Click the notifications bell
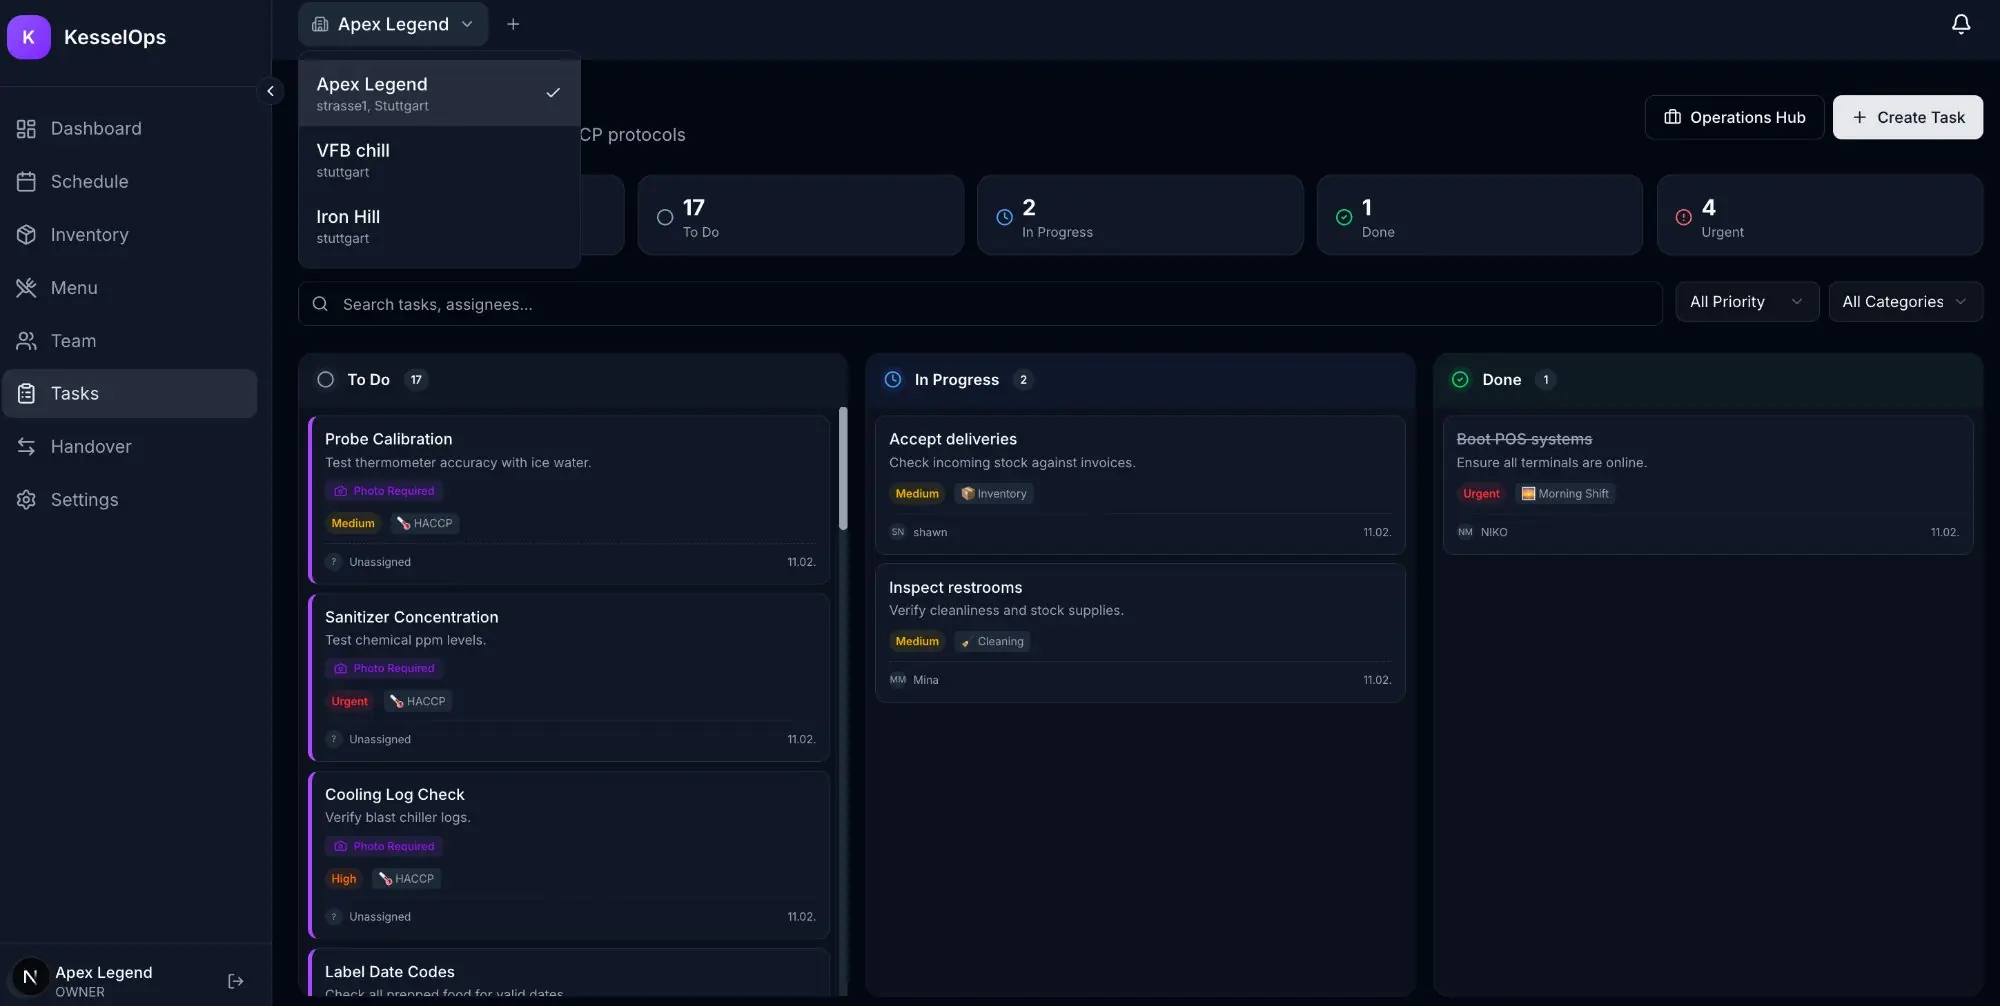The image size is (2000, 1006). (1960, 24)
